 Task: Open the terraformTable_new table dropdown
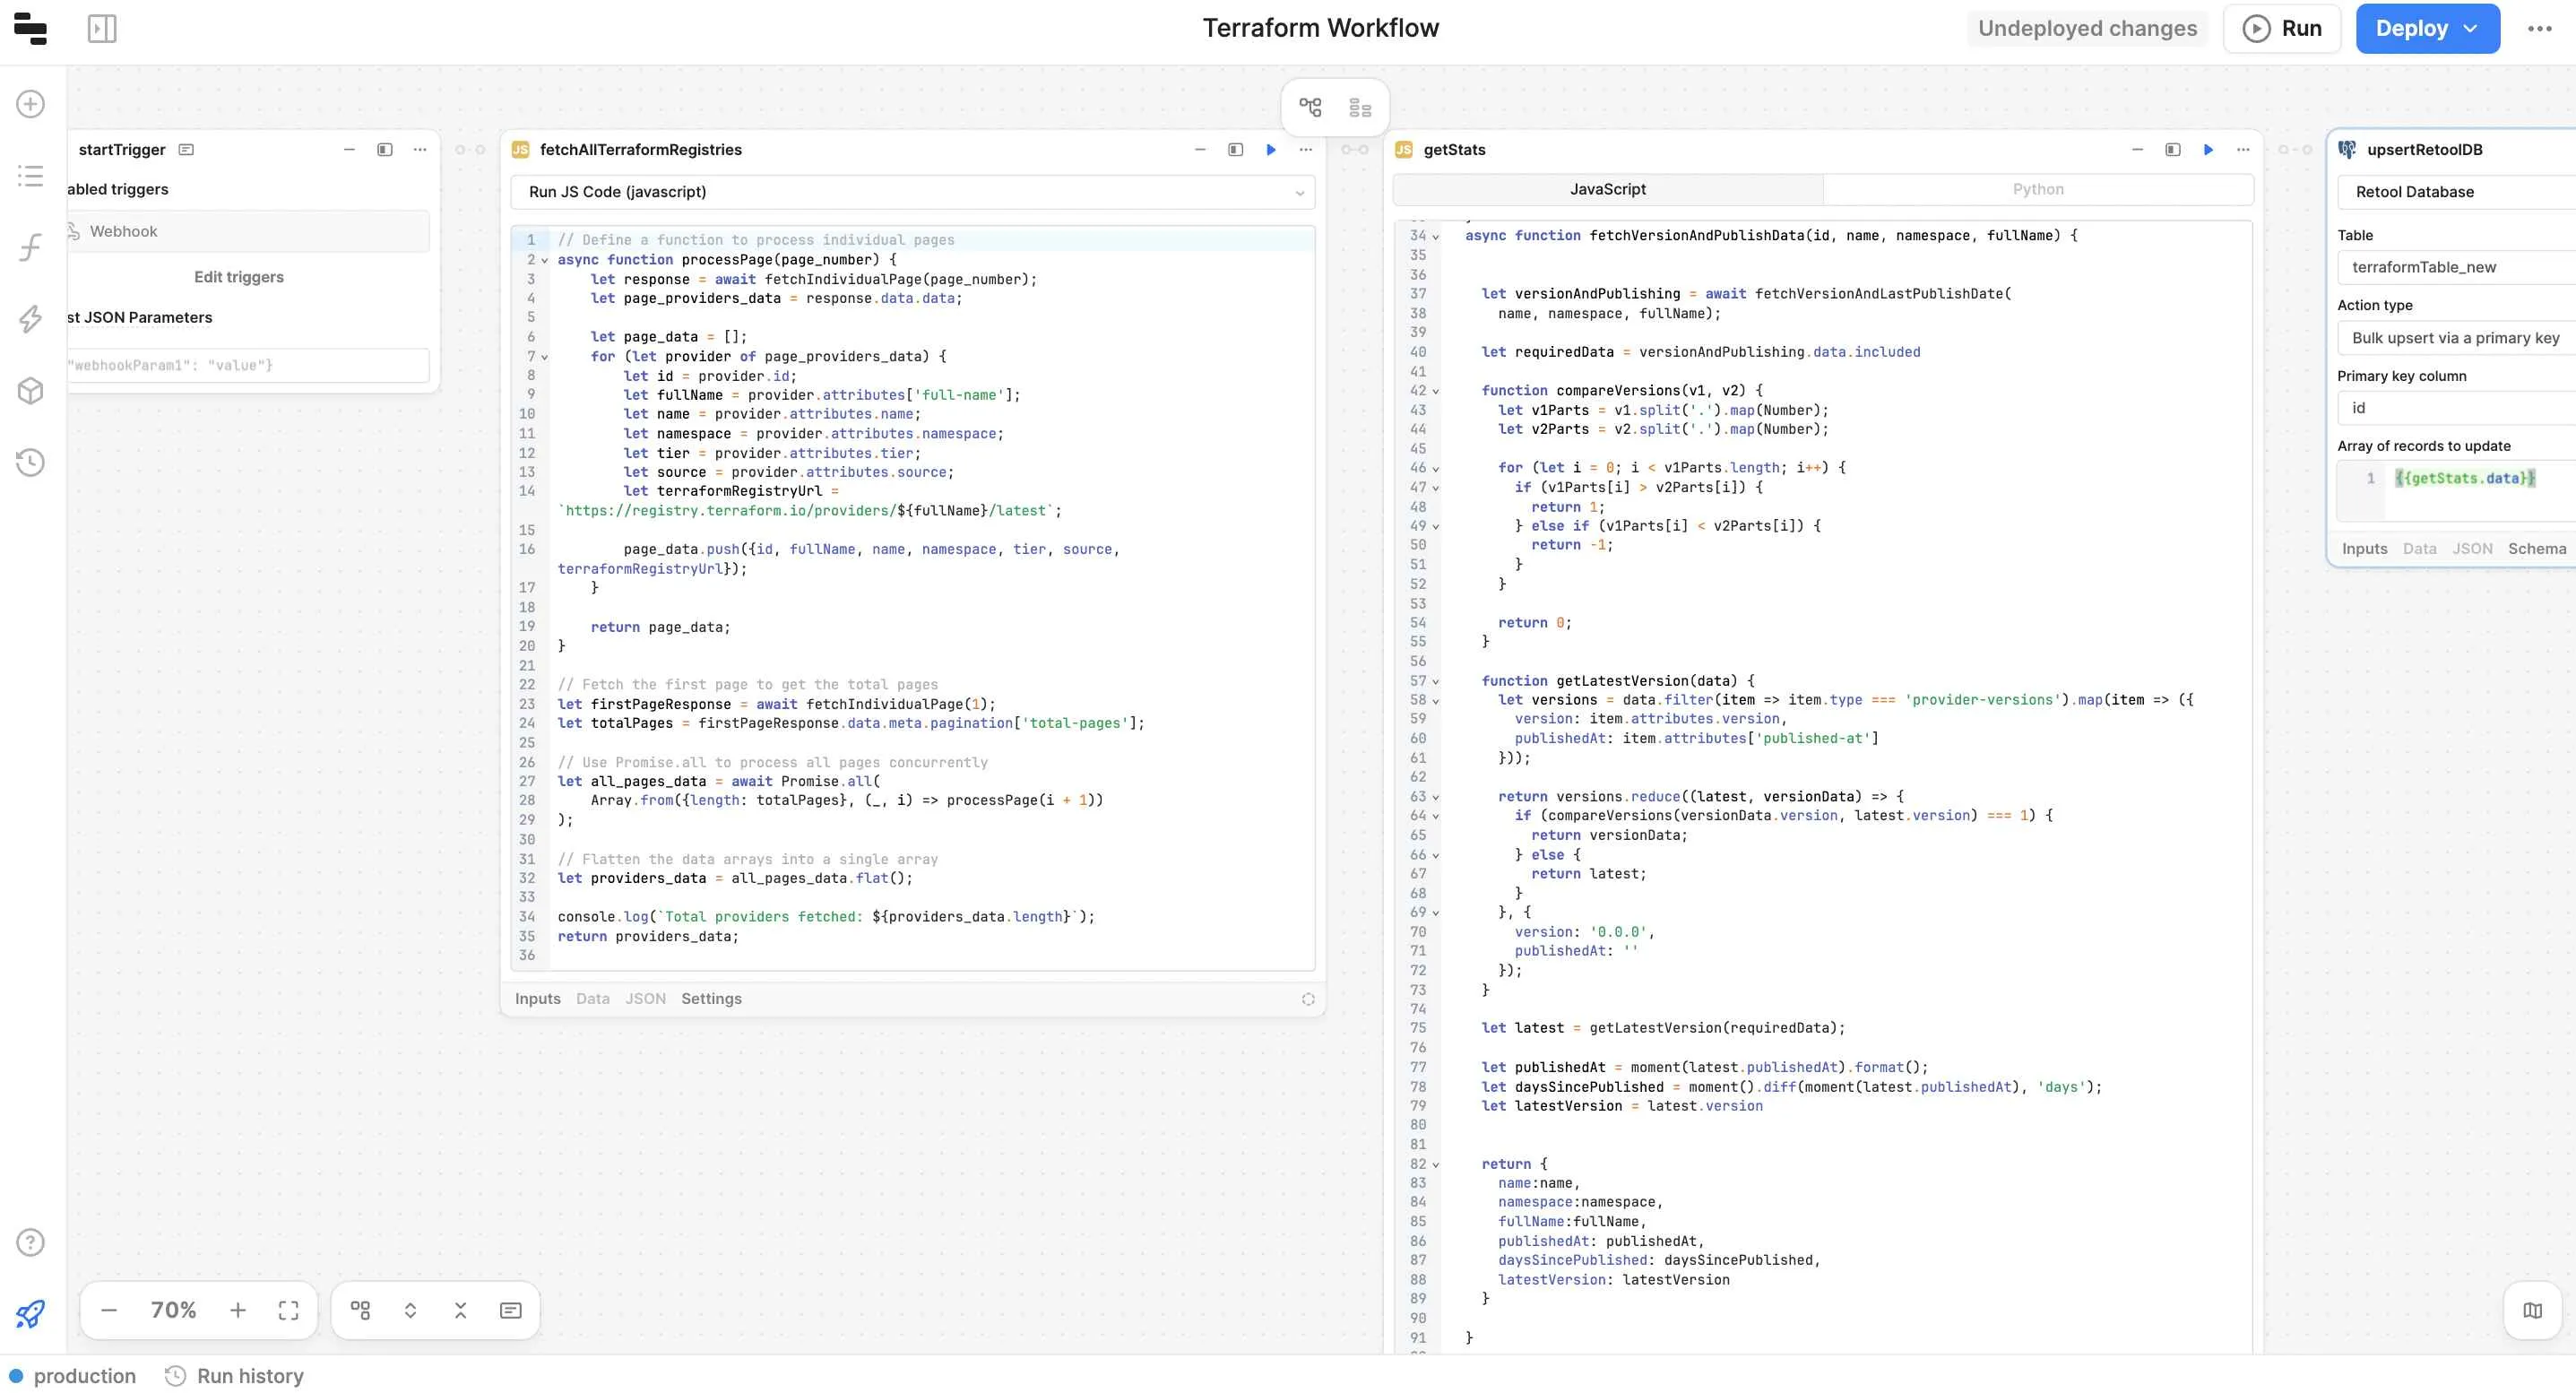(2456, 267)
